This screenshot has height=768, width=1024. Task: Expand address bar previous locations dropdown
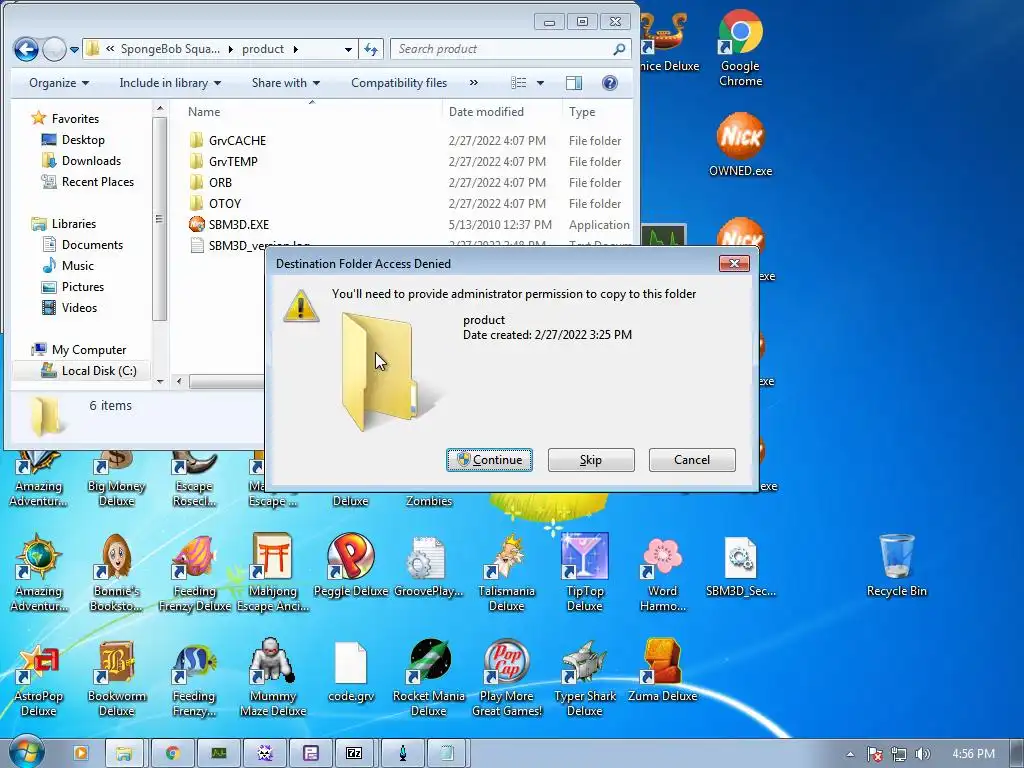(x=348, y=49)
